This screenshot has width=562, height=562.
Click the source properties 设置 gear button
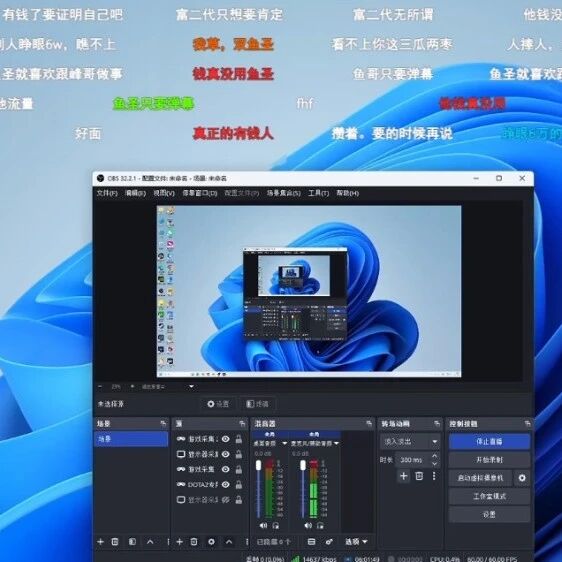pos(218,404)
